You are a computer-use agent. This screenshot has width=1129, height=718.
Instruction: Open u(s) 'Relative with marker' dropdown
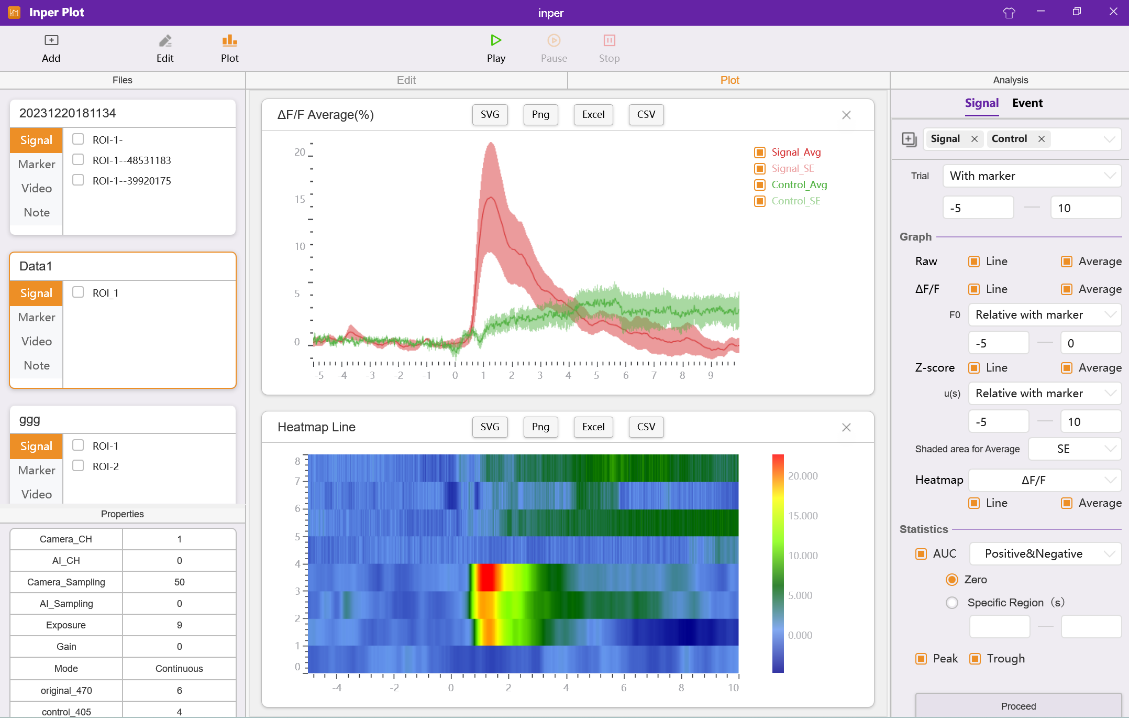pyautogui.click(x=1045, y=393)
